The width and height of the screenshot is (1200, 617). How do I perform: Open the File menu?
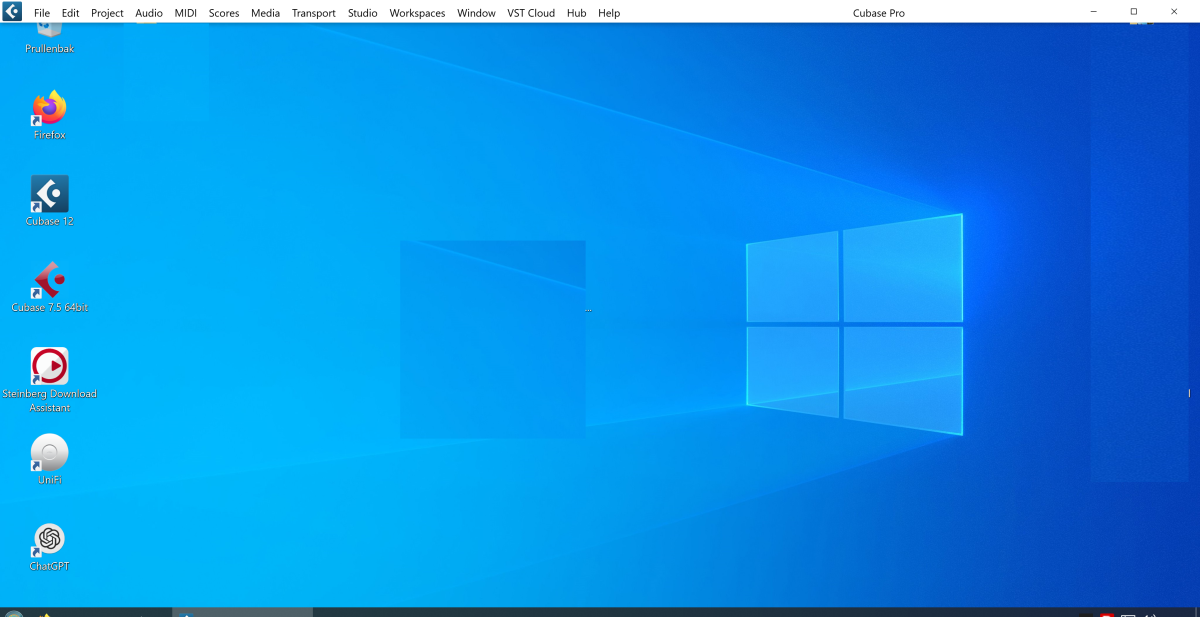tap(42, 13)
